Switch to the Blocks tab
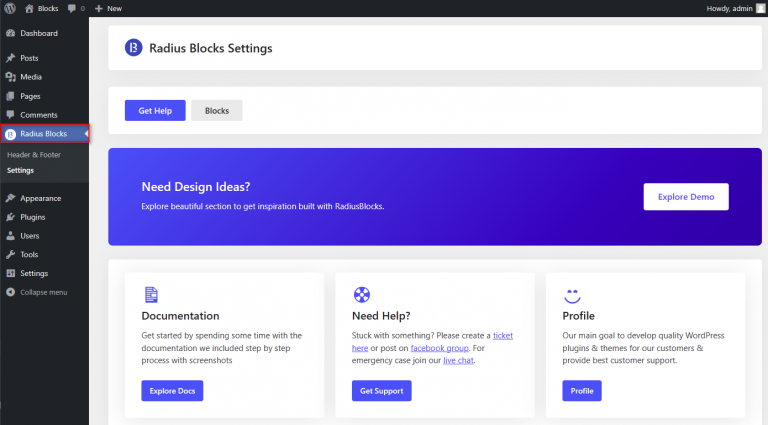 click(217, 111)
